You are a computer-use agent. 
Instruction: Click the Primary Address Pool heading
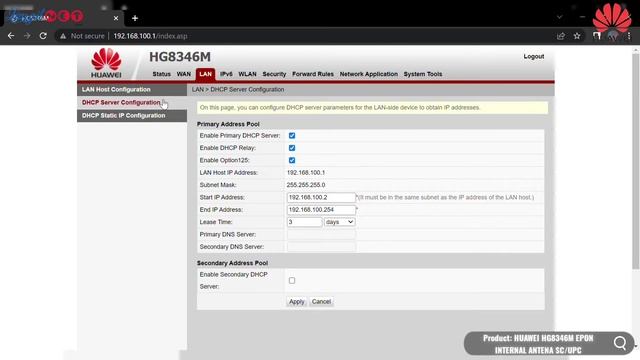(x=228, y=124)
